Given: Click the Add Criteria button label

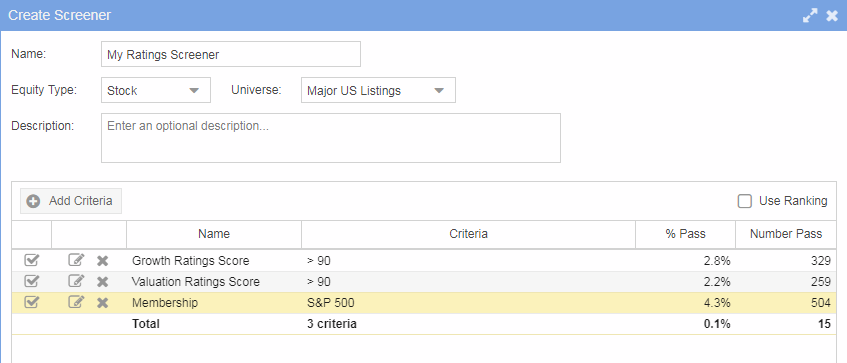Looking at the screenshot, I should tap(80, 201).
